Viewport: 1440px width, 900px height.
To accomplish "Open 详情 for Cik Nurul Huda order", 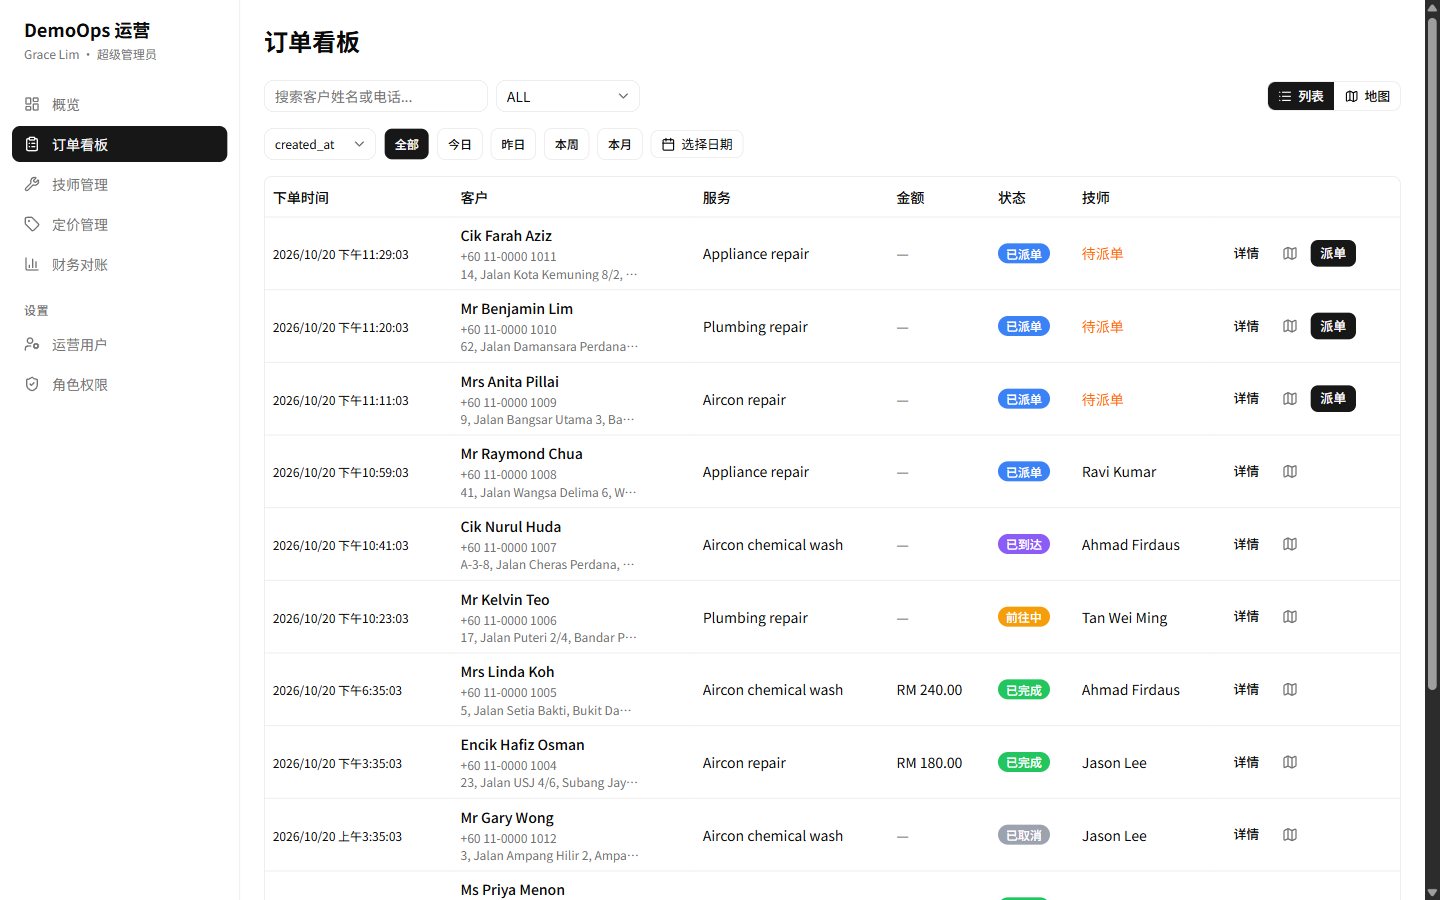I will coord(1246,545).
